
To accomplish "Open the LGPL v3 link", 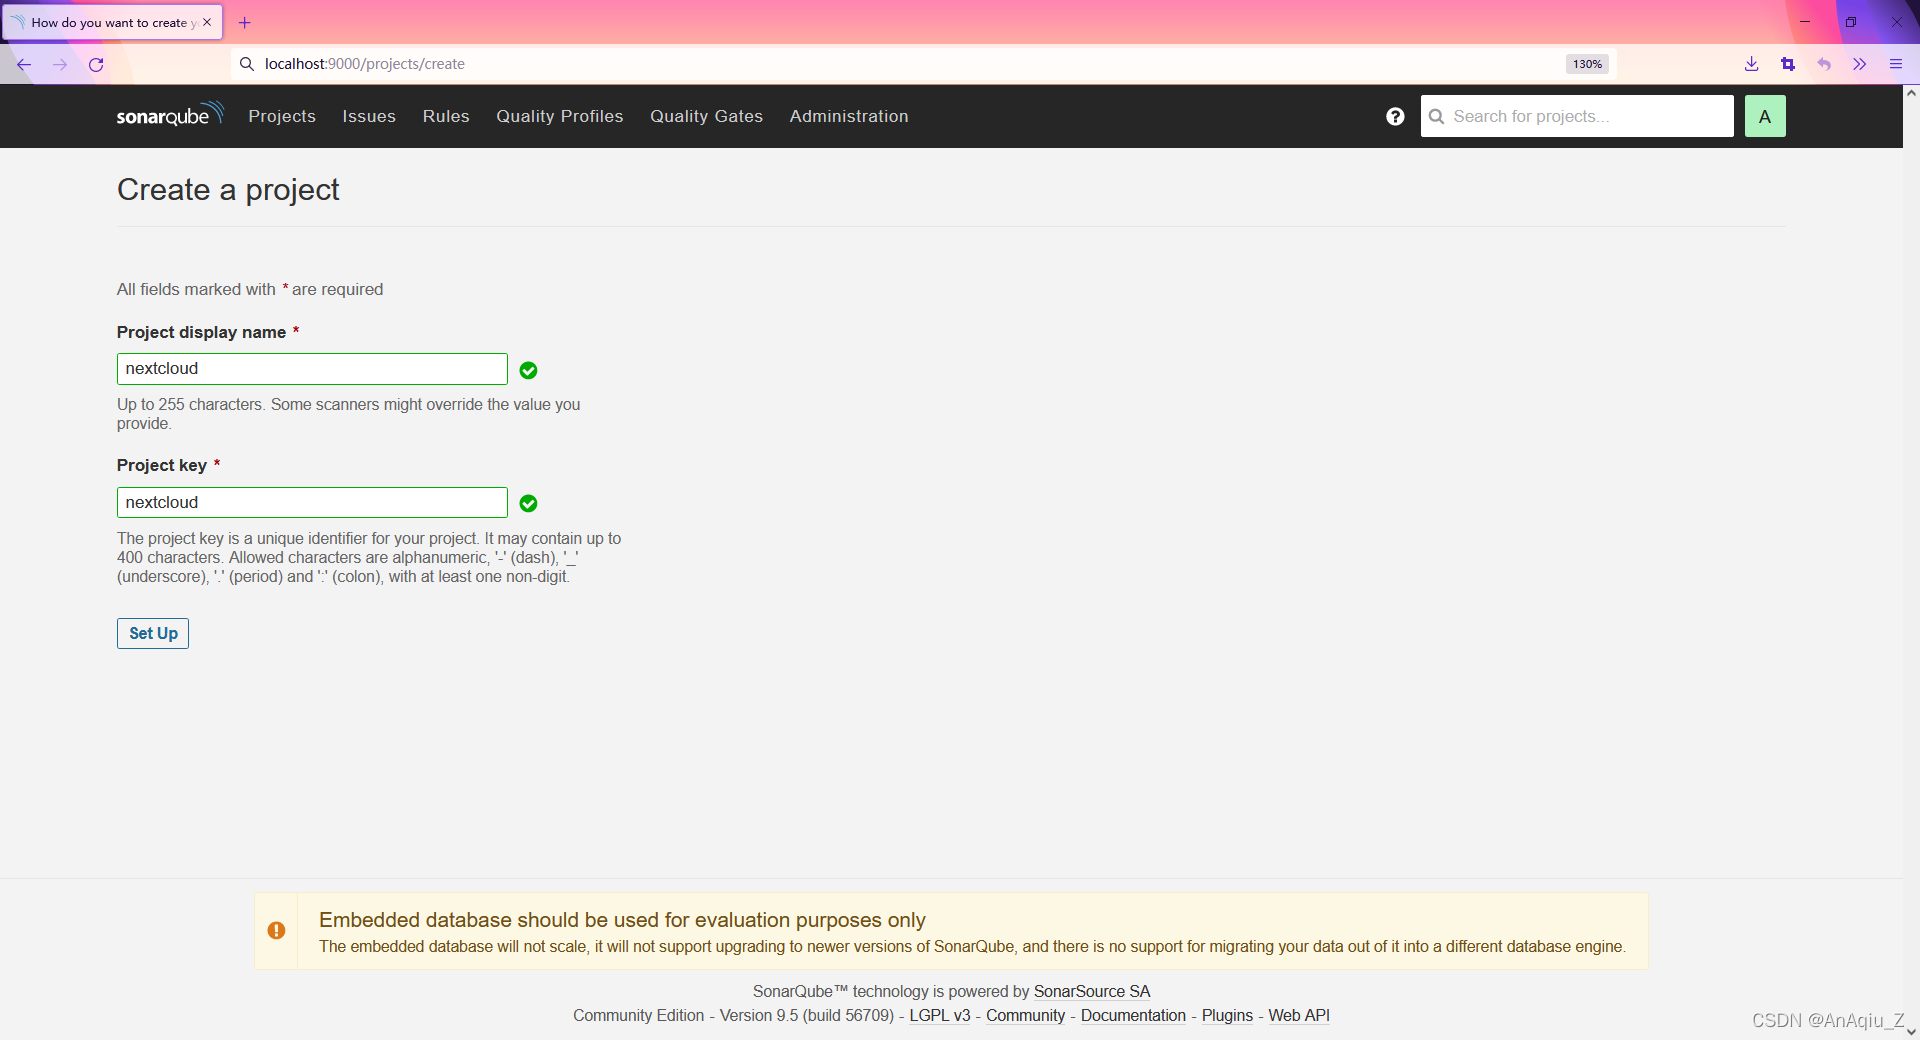I will click(x=940, y=1015).
